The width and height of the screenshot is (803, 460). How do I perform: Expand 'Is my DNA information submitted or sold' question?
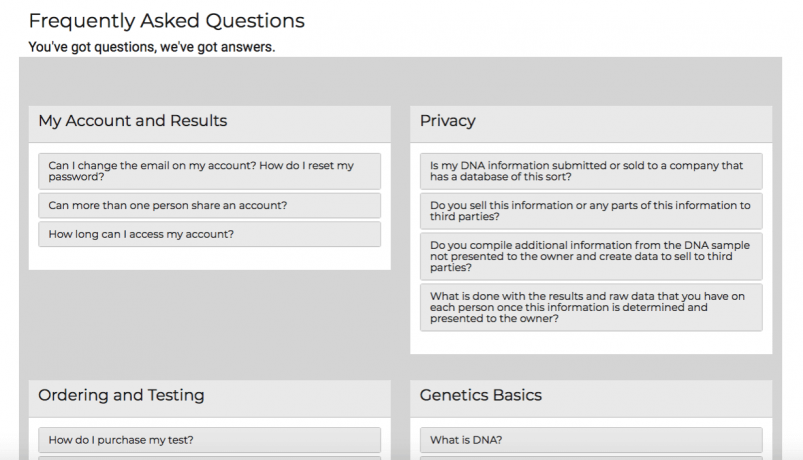click(x=590, y=171)
